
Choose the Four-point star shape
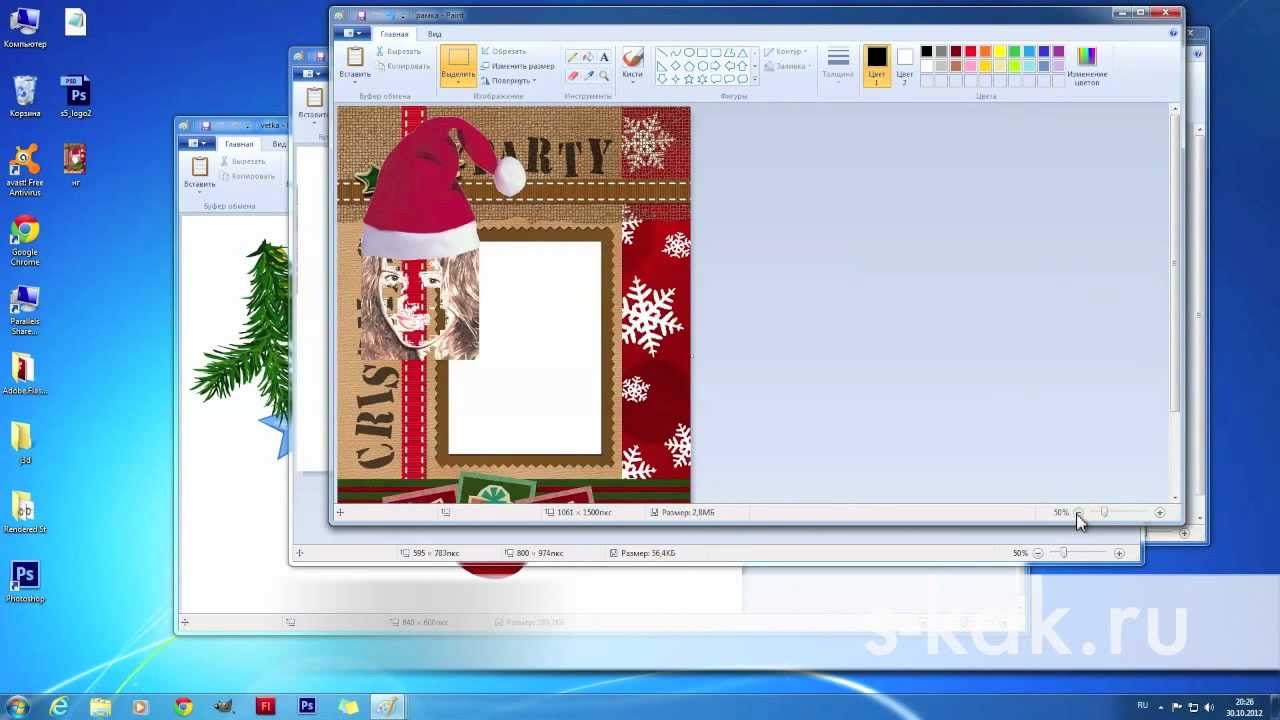[676, 79]
